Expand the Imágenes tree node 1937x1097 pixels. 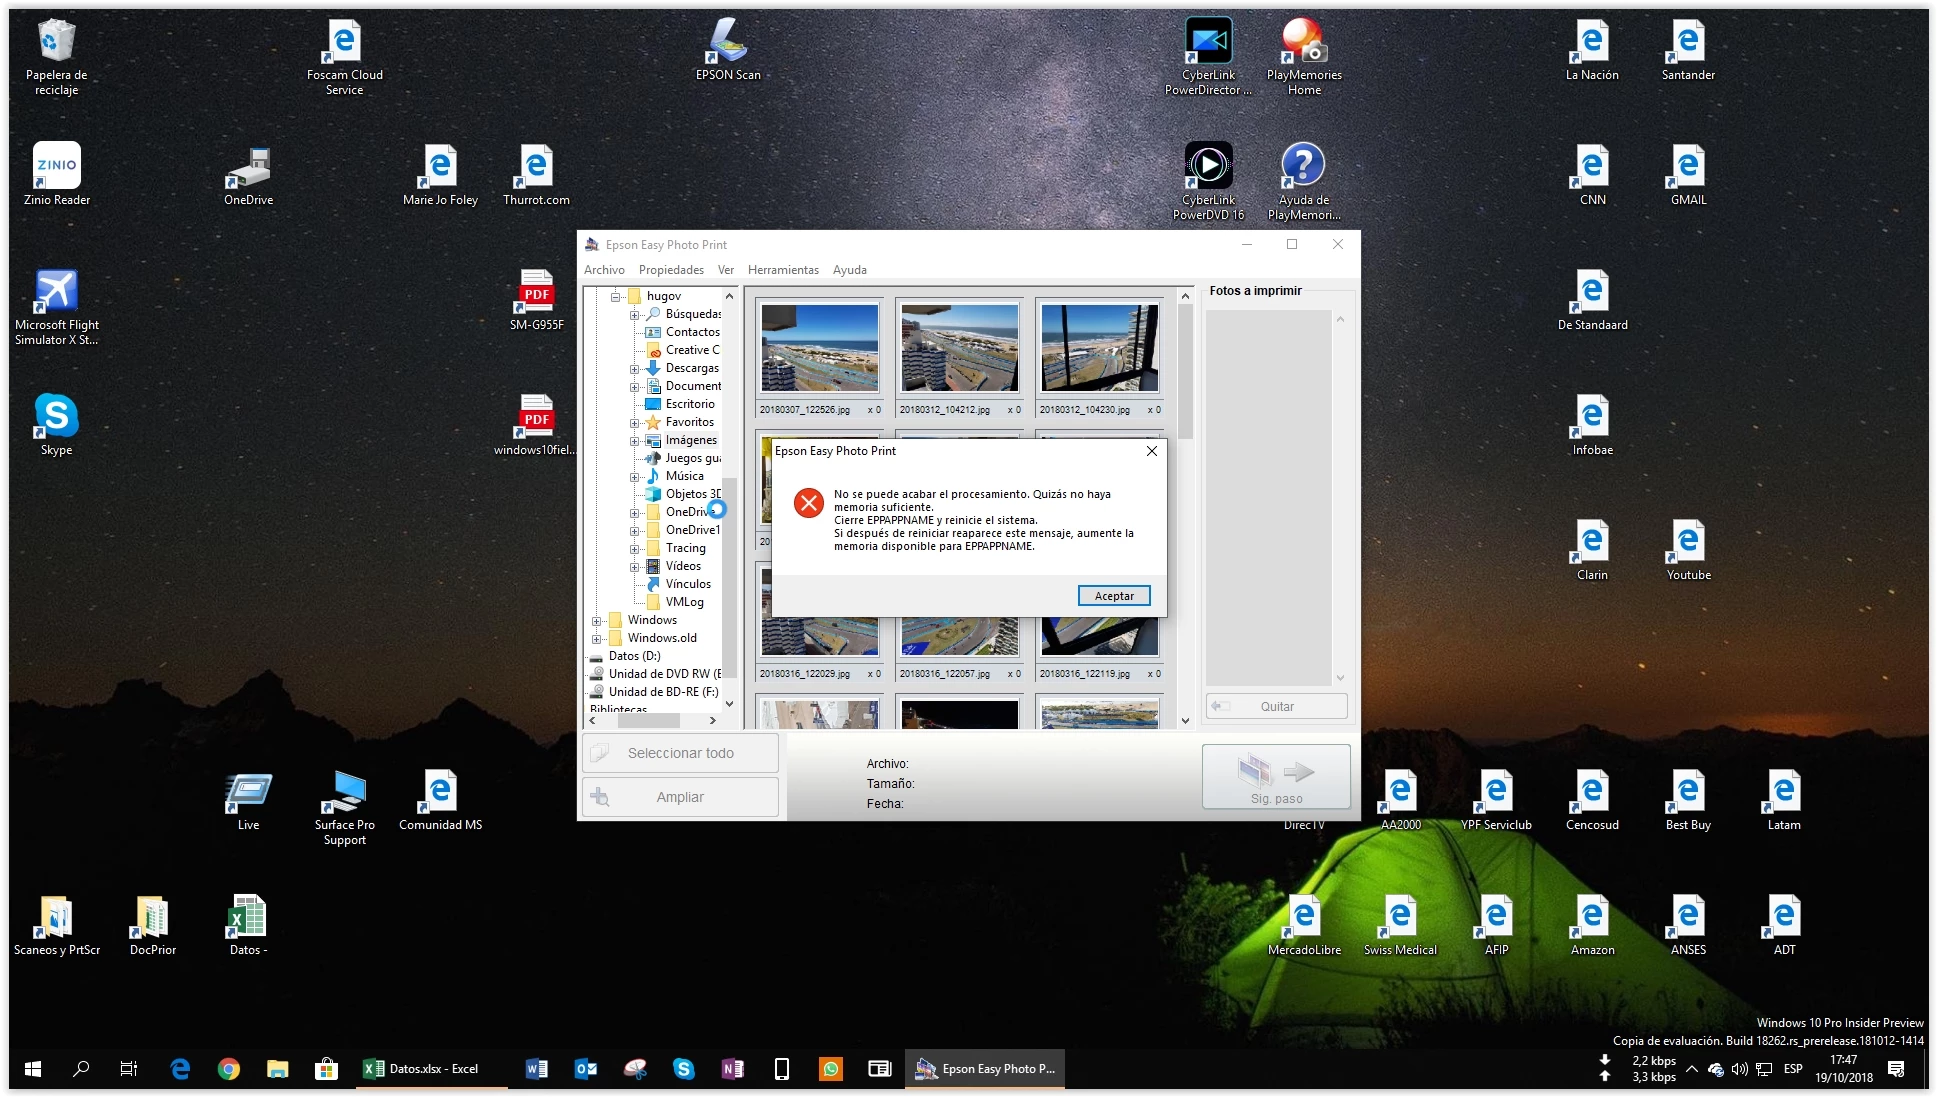point(635,441)
